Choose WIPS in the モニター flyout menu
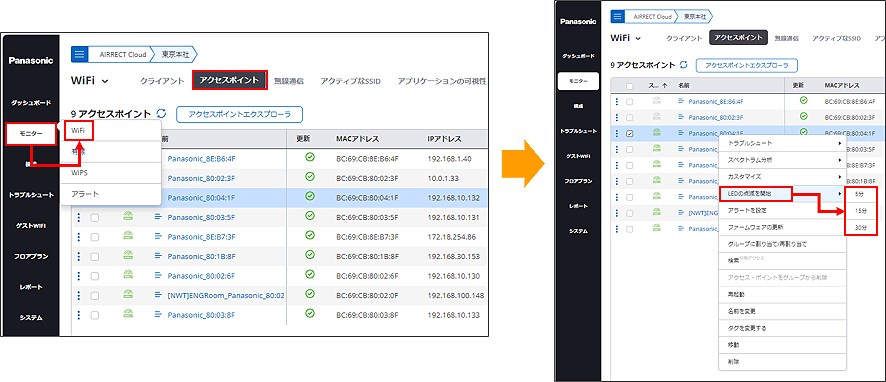Screen dimensions: 886x382 (80, 172)
